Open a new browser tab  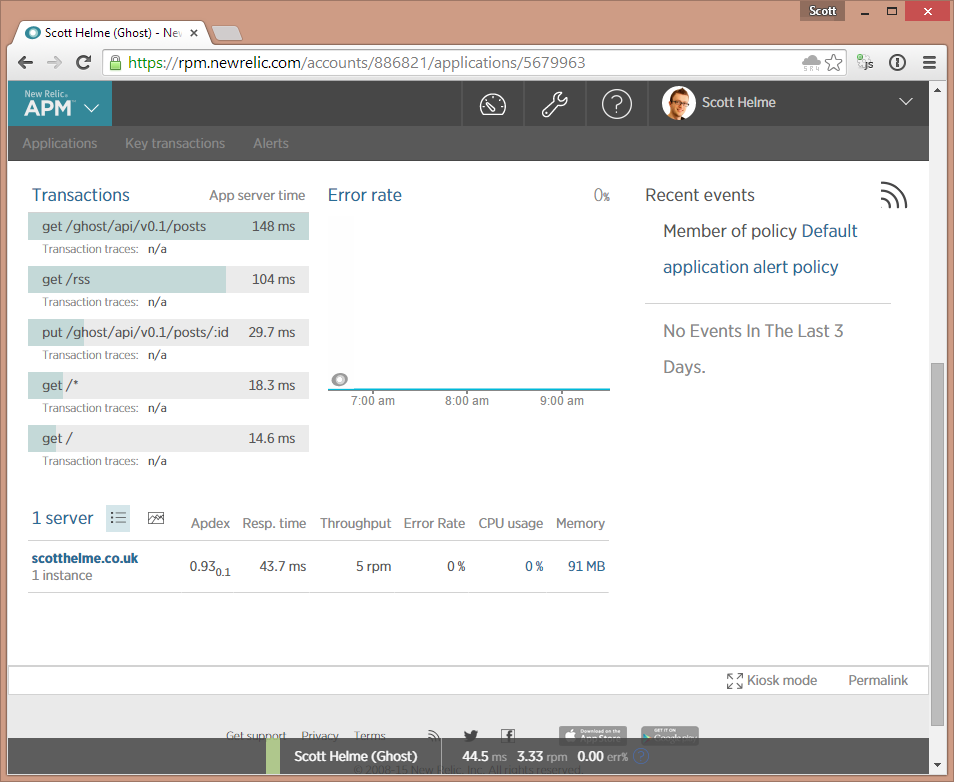point(227,33)
